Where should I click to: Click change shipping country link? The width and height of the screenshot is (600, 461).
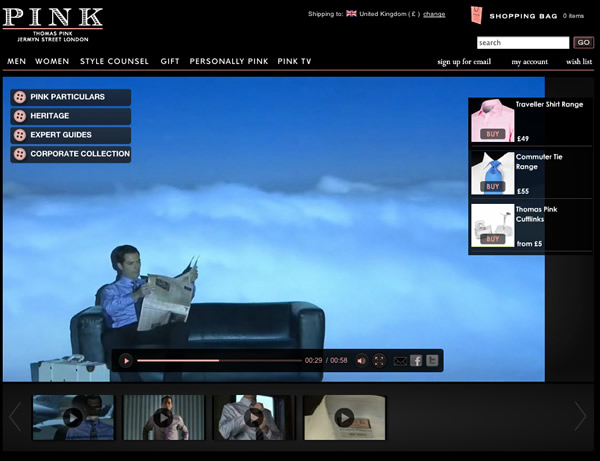tap(434, 14)
